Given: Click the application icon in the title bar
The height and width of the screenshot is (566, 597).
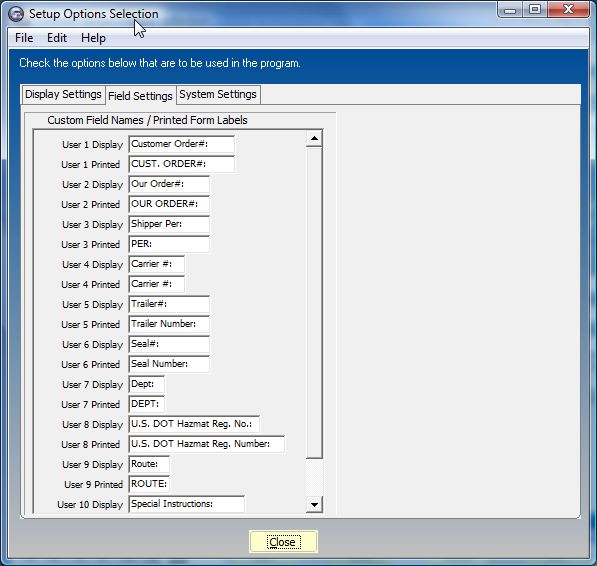Looking at the screenshot, I should point(16,14).
